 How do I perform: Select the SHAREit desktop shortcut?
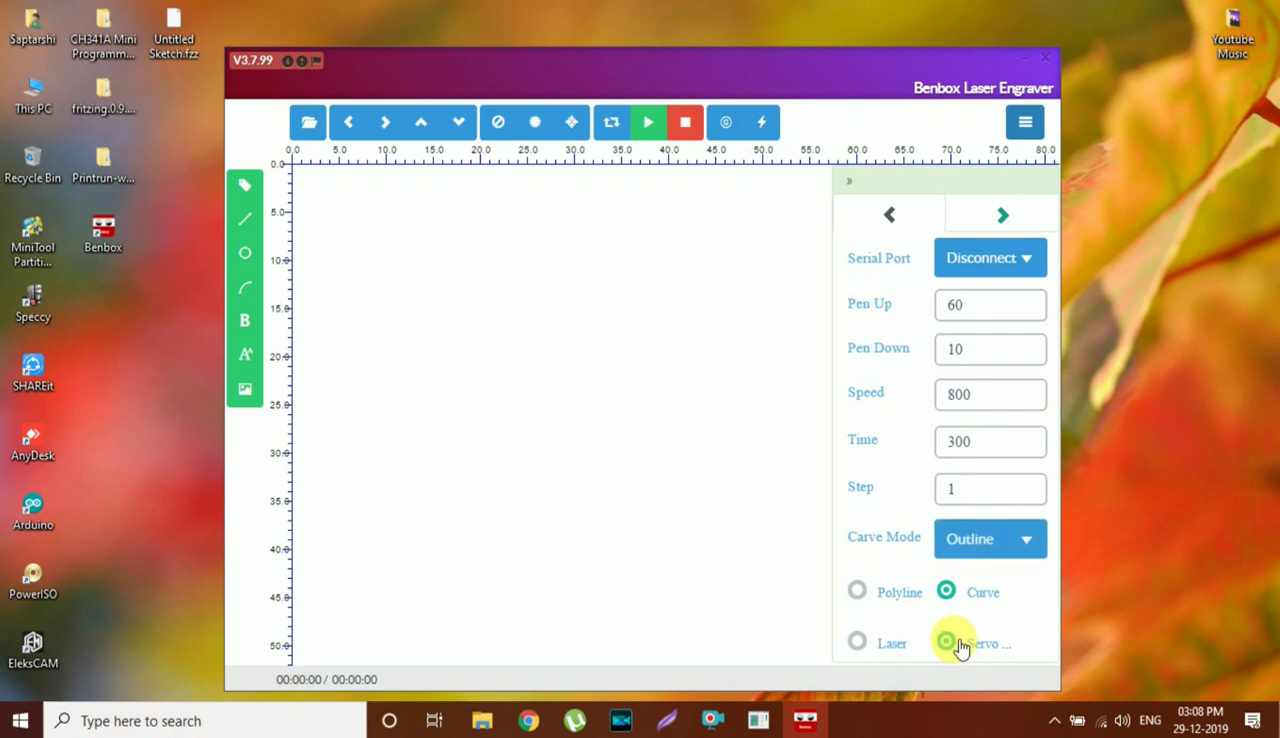coord(33,373)
